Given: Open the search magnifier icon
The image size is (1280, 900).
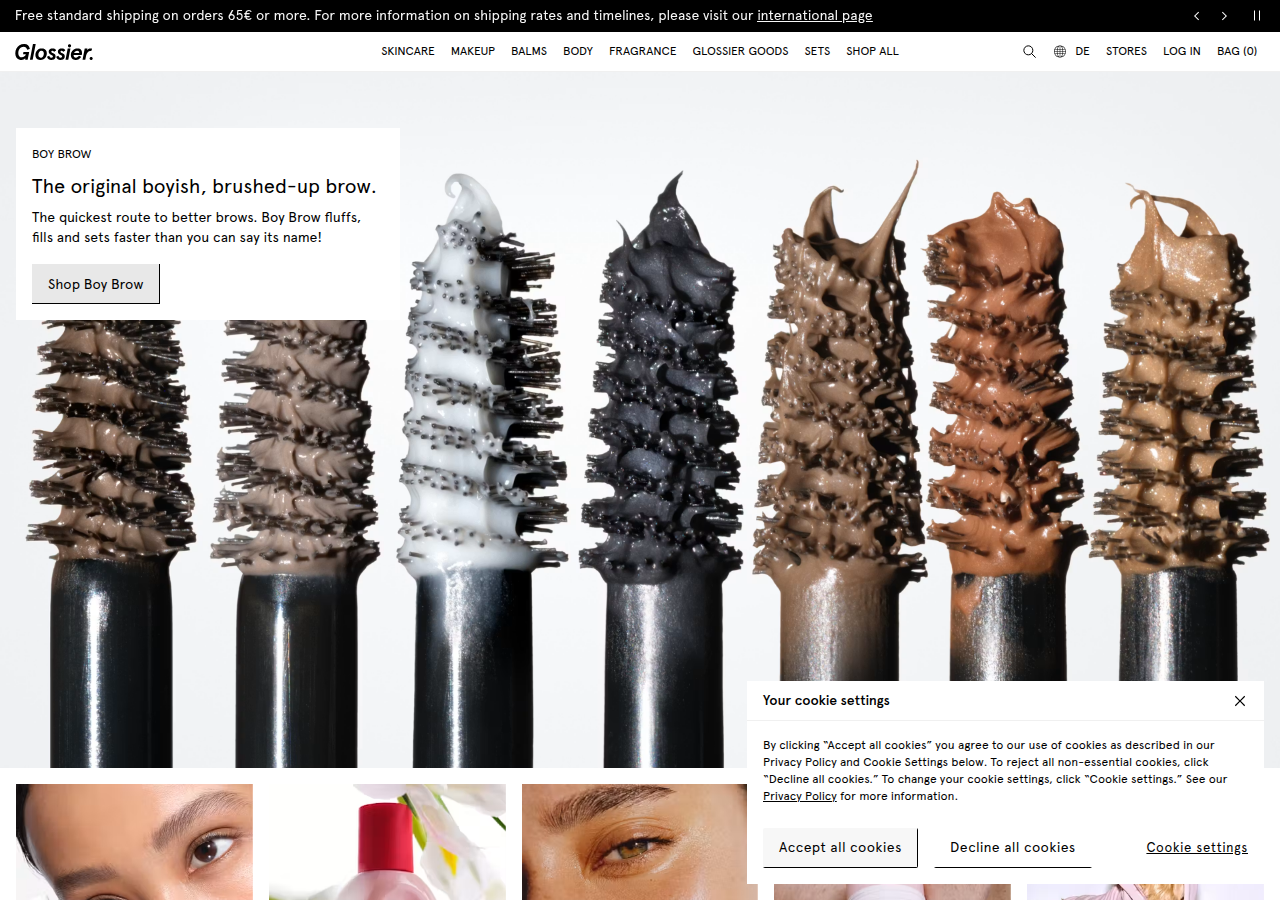Looking at the screenshot, I should (x=1029, y=51).
